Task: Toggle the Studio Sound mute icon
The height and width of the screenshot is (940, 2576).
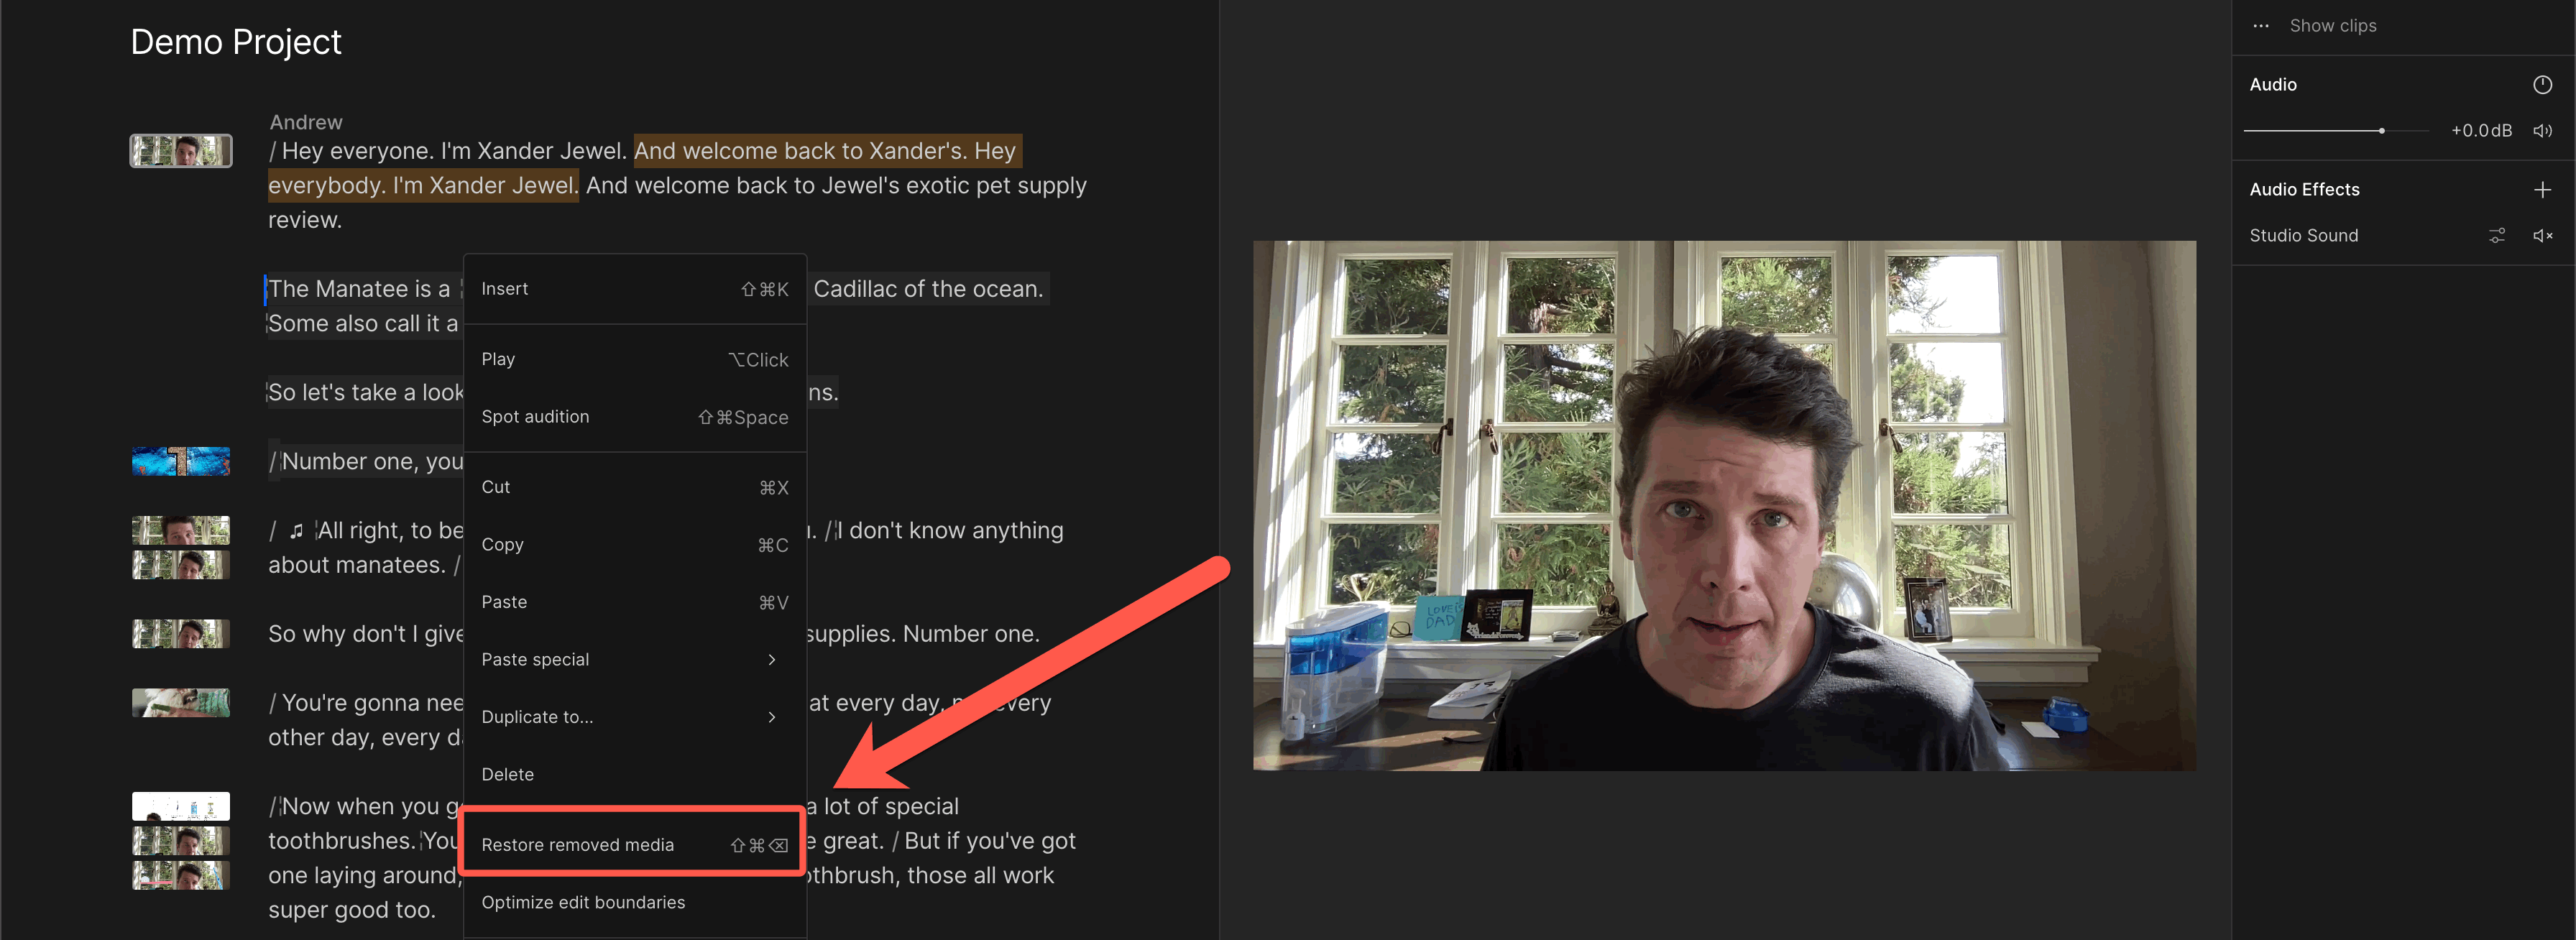Action: (2542, 236)
